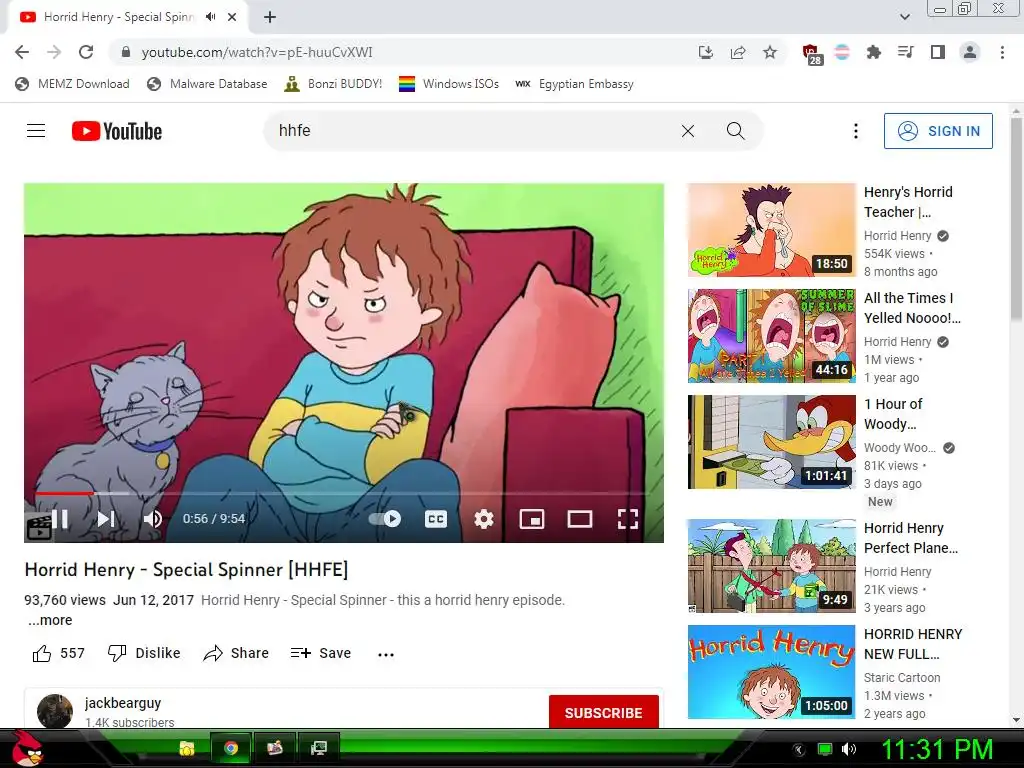Open All the Times I Yelled Noooo video
1024x768 pixels.
tap(771, 336)
